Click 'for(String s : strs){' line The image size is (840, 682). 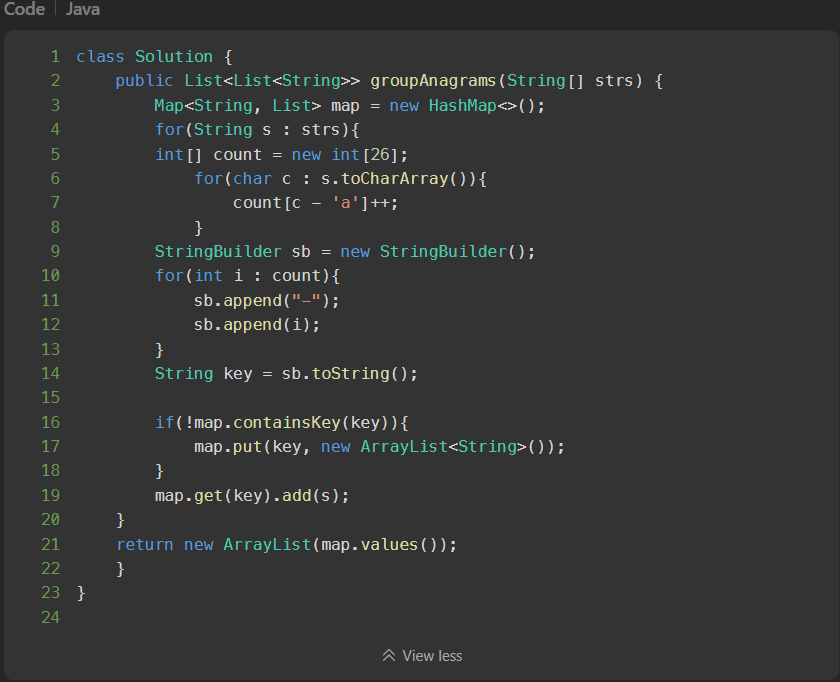(x=257, y=130)
